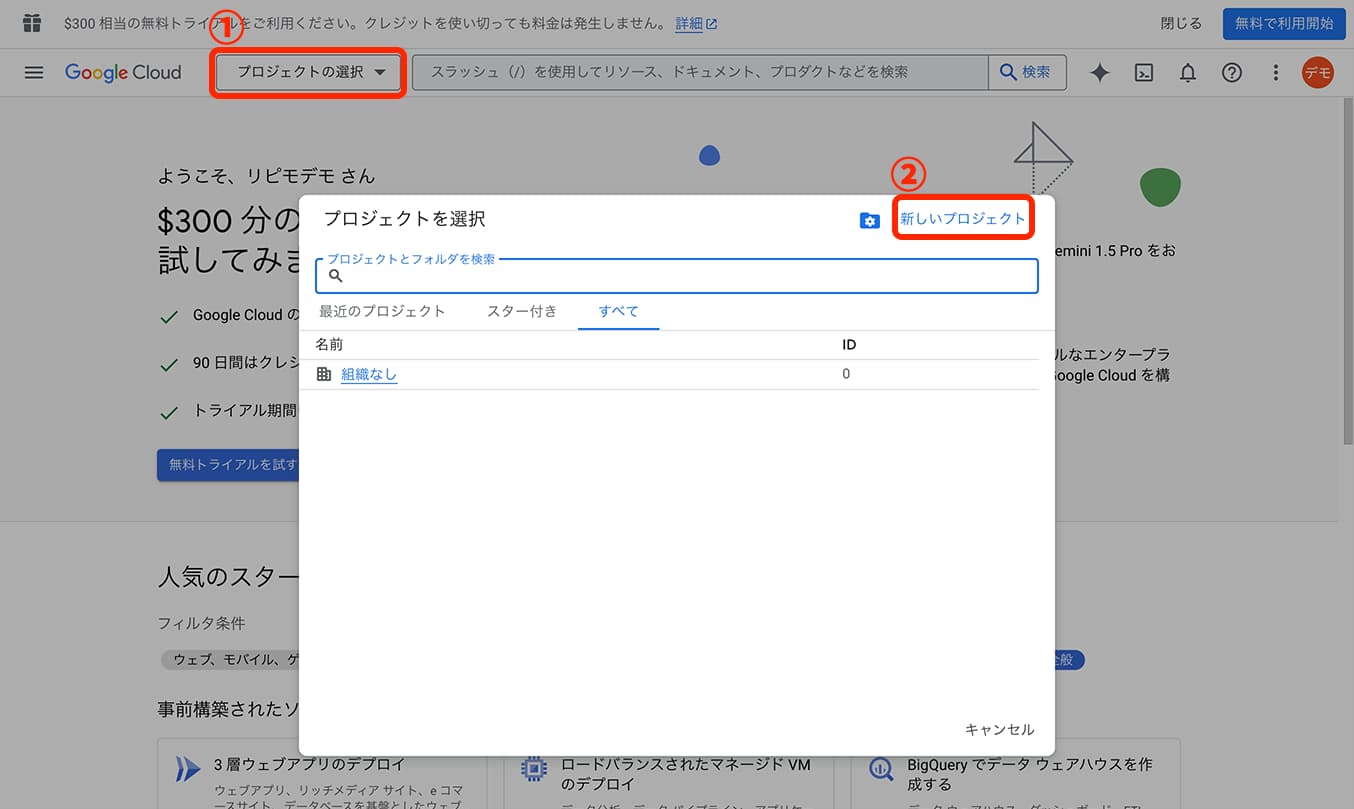
Task: Click the Google Cloud logo
Action: (x=123, y=72)
